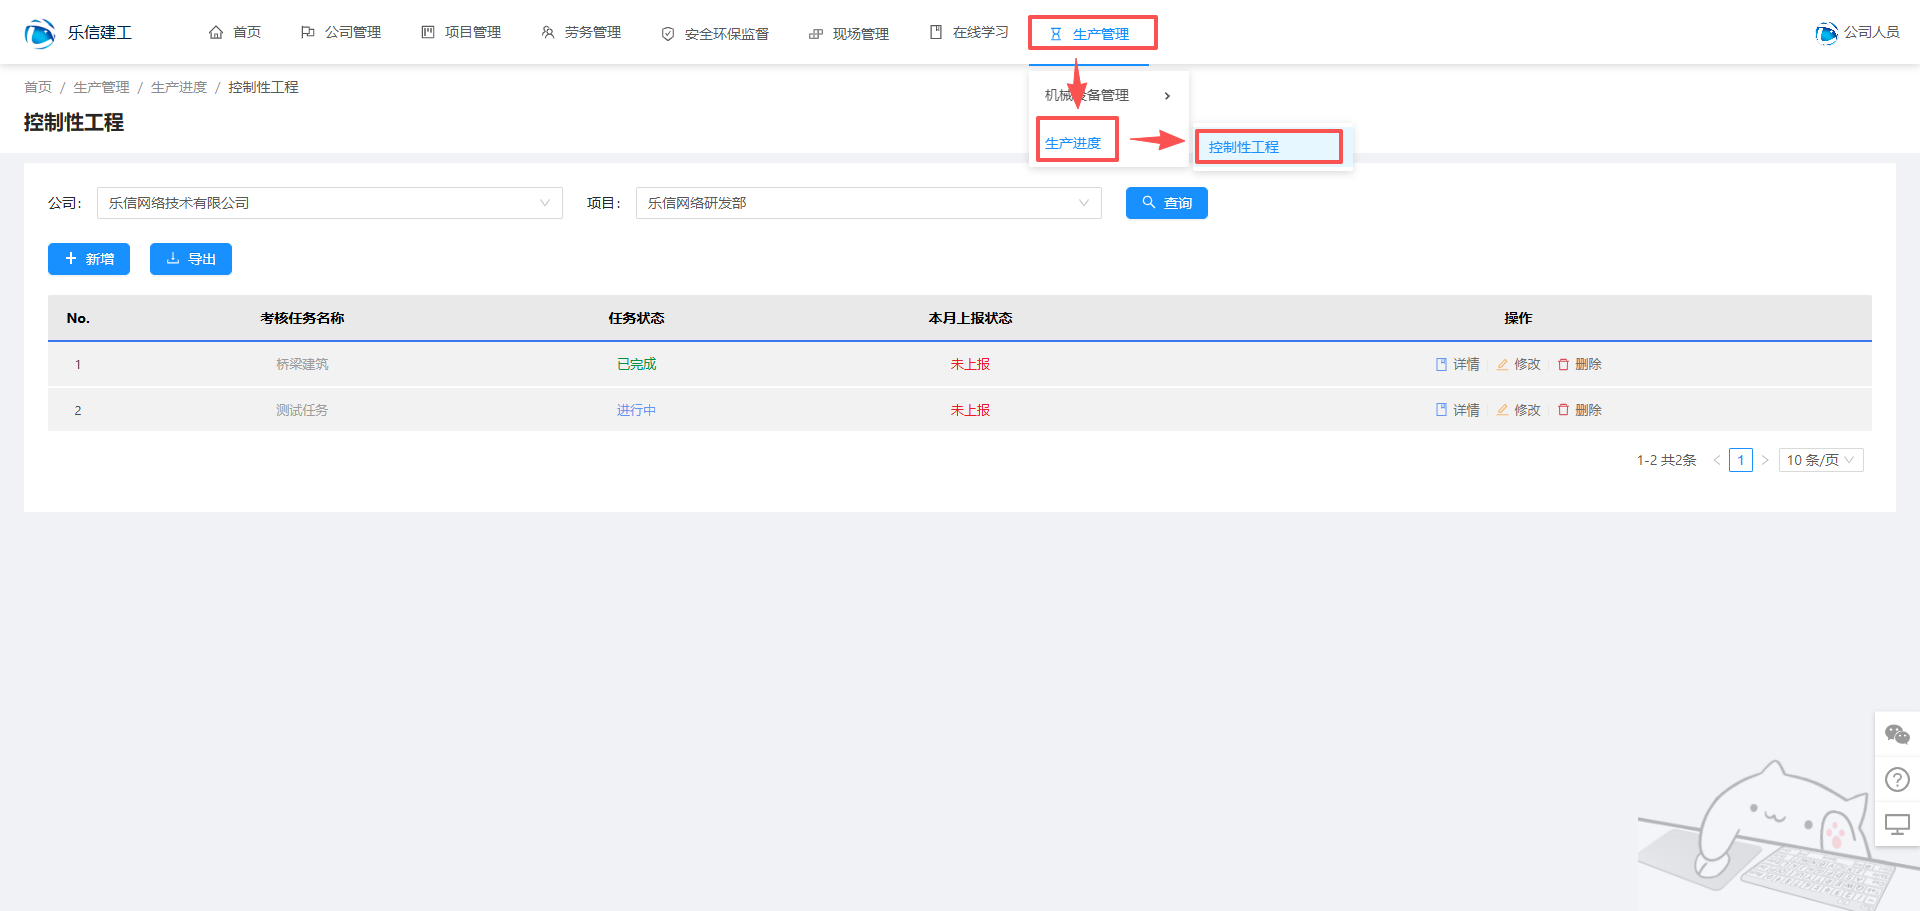The image size is (1920, 911).
Task: Expand the 机械设备管理 submenu
Action: (x=1107, y=95)
